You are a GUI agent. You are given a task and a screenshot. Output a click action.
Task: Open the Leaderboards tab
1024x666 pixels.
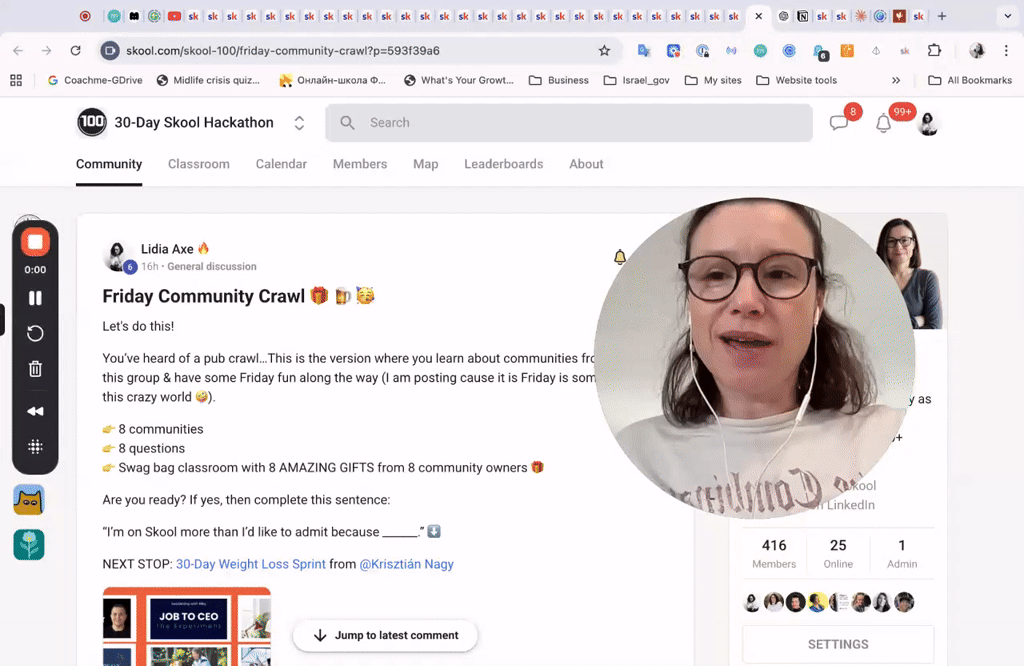pyautogui.click(x=503, y=164)
